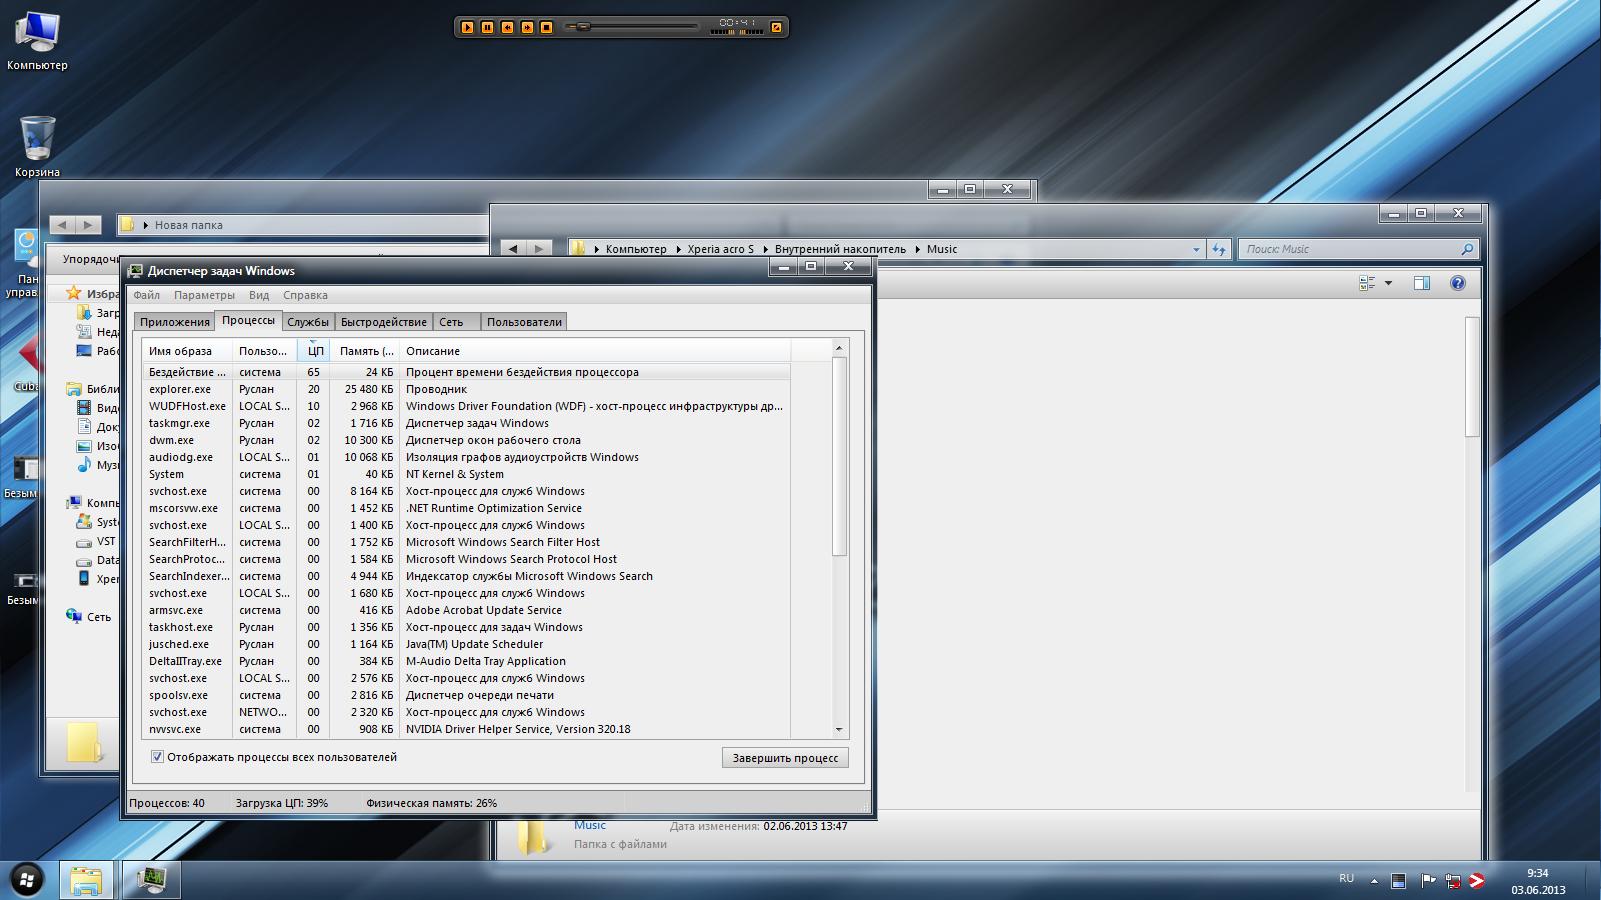Click the 'Поиск: Music' search field
The image size is (1601, 900).
point(1350,249)
